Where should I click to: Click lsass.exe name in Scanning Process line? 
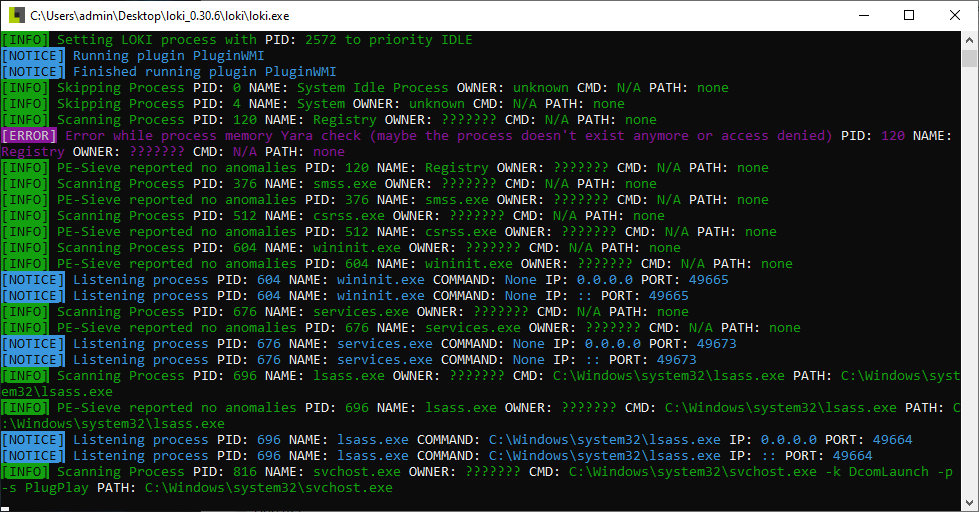(x=349, y=376)
